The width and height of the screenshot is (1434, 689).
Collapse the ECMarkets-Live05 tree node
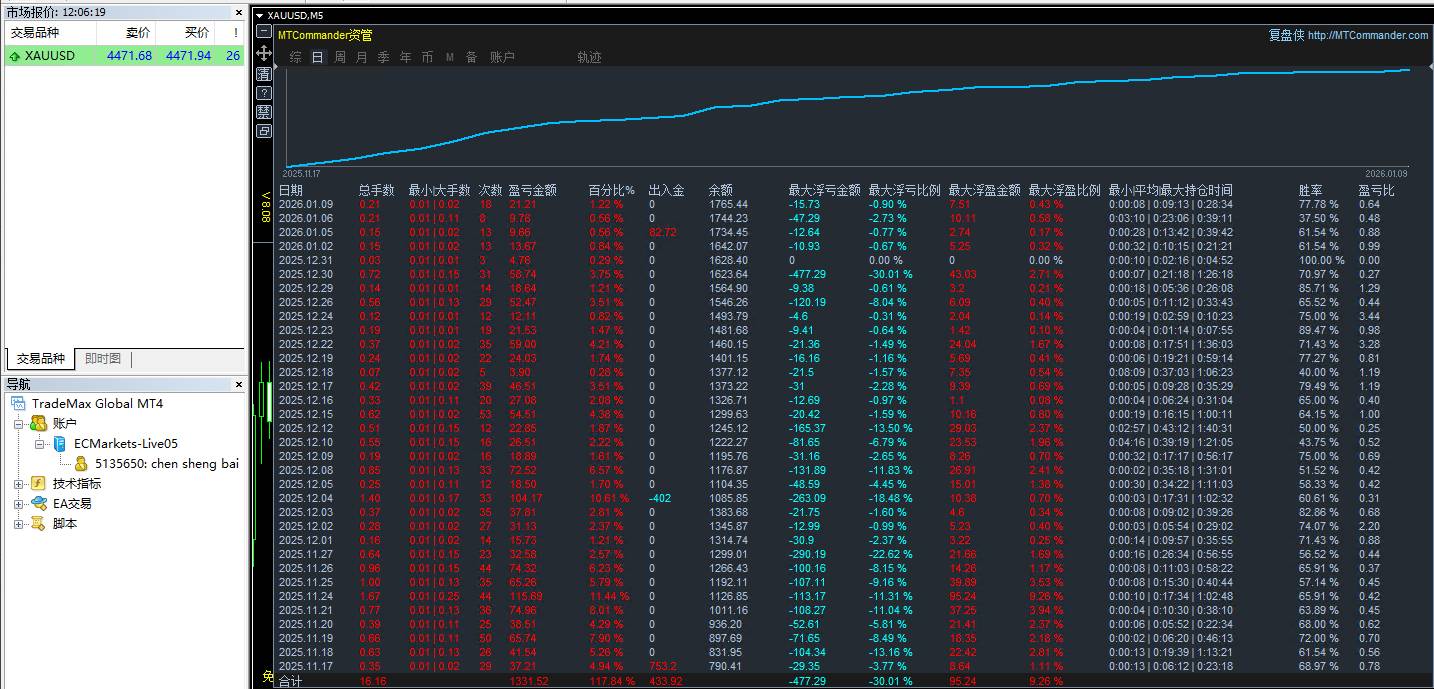point(39,444)
